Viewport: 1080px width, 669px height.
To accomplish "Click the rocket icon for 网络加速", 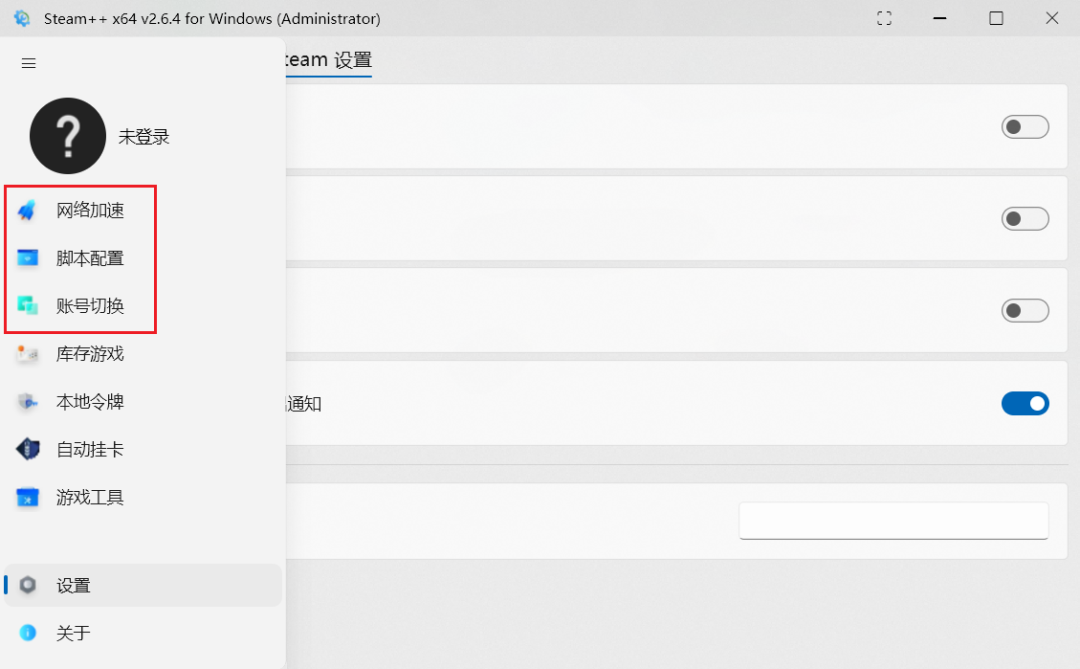I will 27,210.
